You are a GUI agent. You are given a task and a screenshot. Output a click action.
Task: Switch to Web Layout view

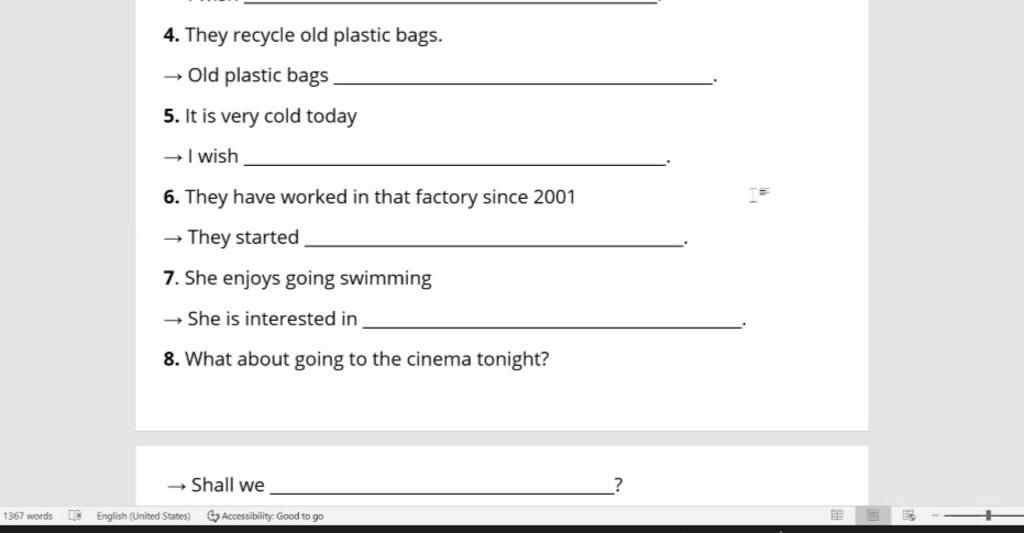(x=908, y=515)
